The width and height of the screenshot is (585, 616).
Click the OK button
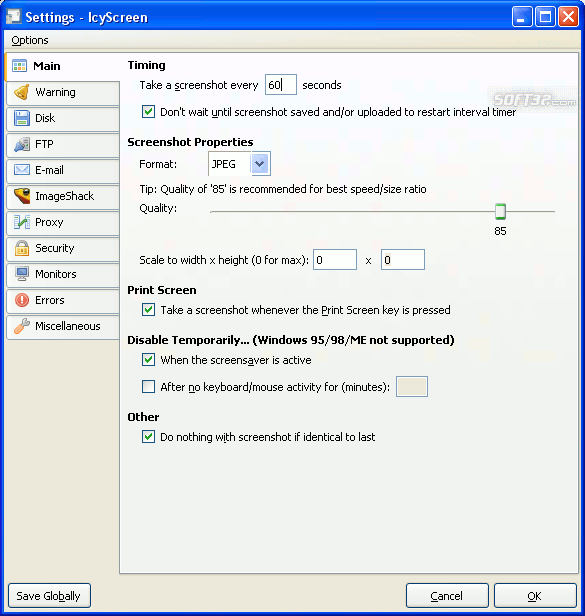pyautogui.click(x=535, y=596)
